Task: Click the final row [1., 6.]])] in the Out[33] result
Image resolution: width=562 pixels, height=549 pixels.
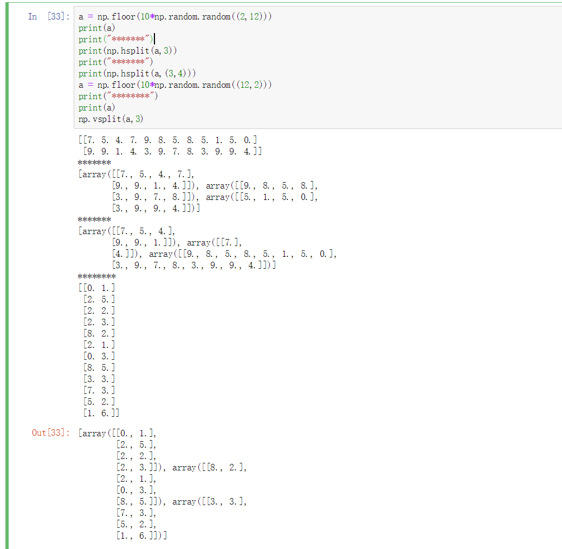Action: 142,536
